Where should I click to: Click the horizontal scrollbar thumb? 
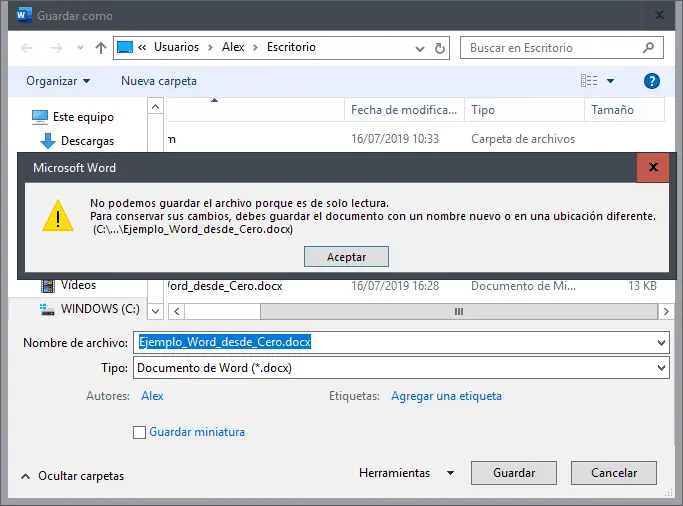point(459,311)
